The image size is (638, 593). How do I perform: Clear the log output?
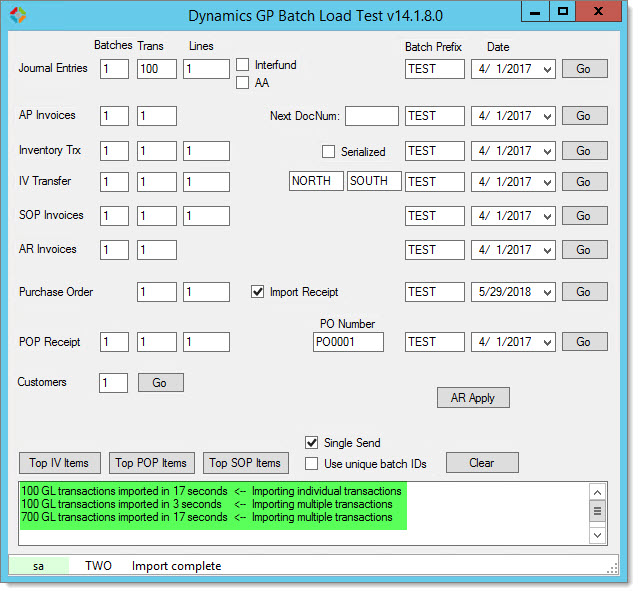482,463
